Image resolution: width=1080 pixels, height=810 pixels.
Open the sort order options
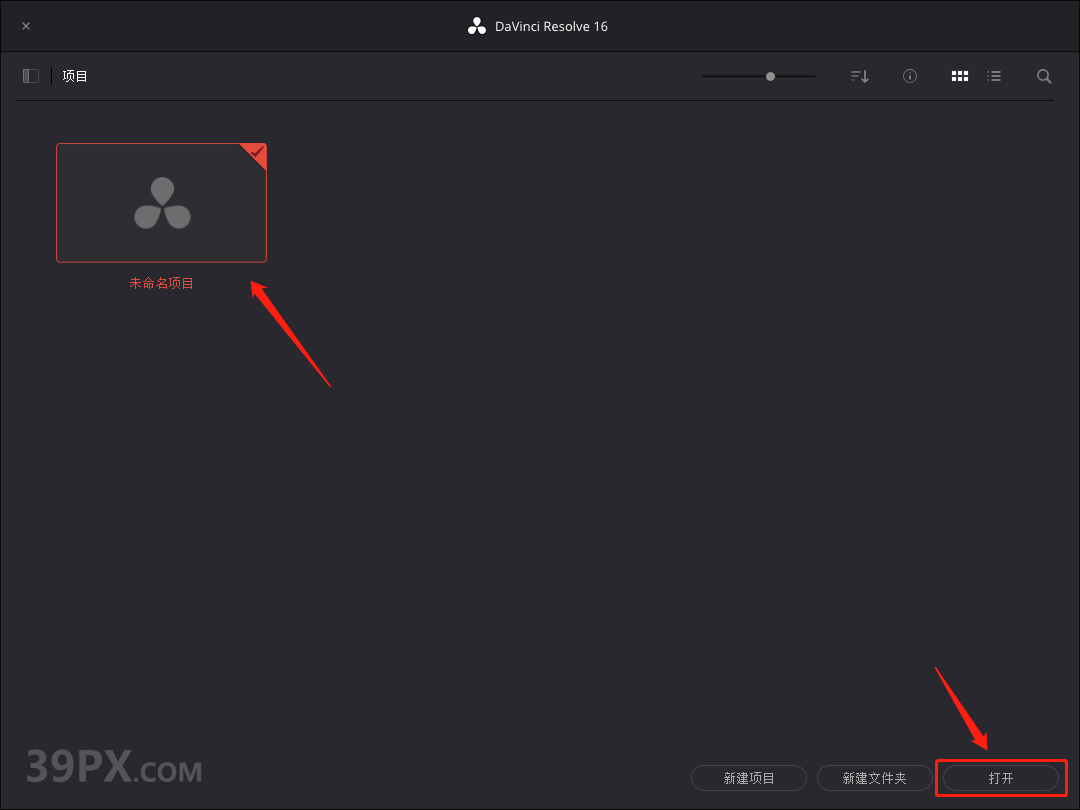[x=860, y=76]
